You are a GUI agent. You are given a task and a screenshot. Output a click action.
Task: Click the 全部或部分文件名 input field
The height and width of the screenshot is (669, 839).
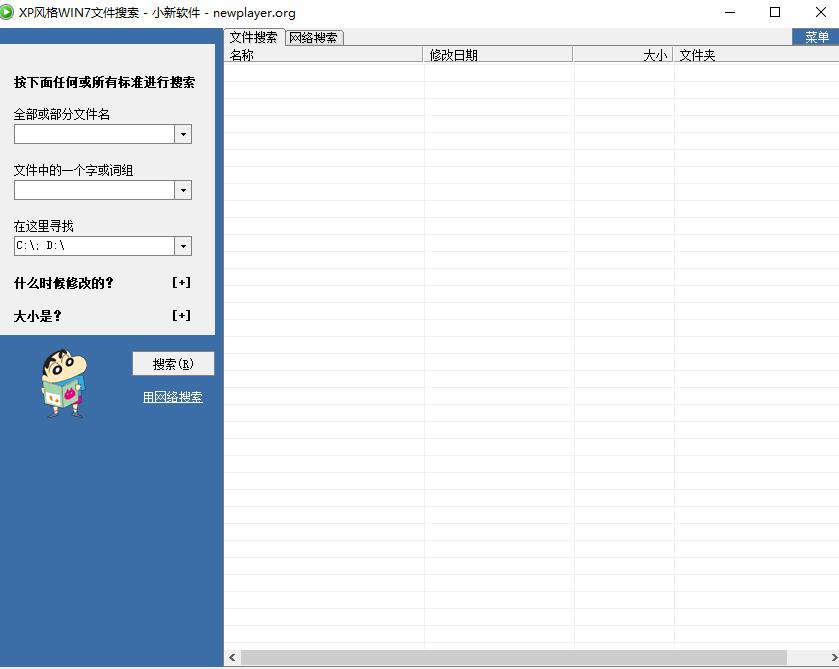(x=94, y=134)
